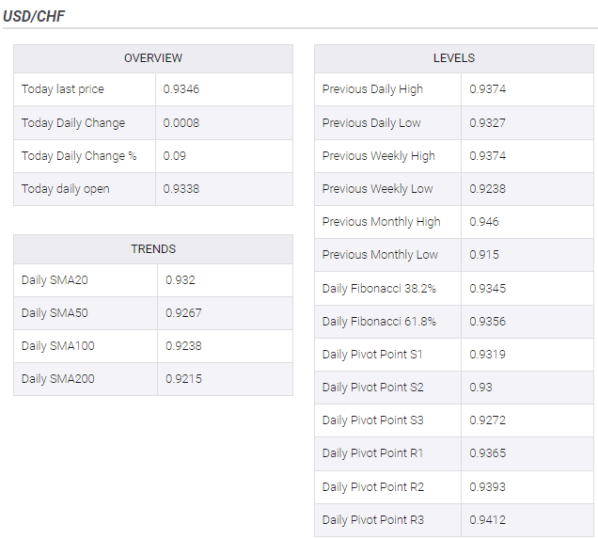Click the Today last price value 0.9346
Image resolution: width=598 pixels, height=539 pixels.
pos(181,89)
